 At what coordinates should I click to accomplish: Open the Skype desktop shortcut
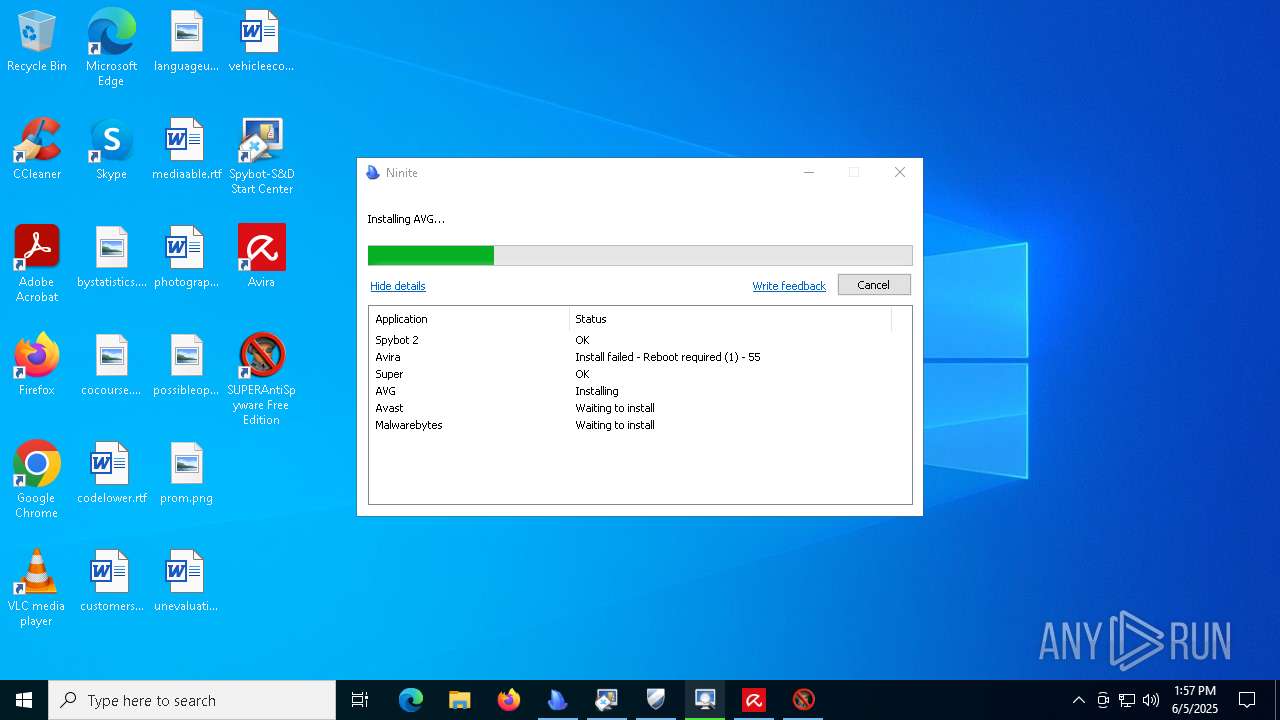click(111, 150)
